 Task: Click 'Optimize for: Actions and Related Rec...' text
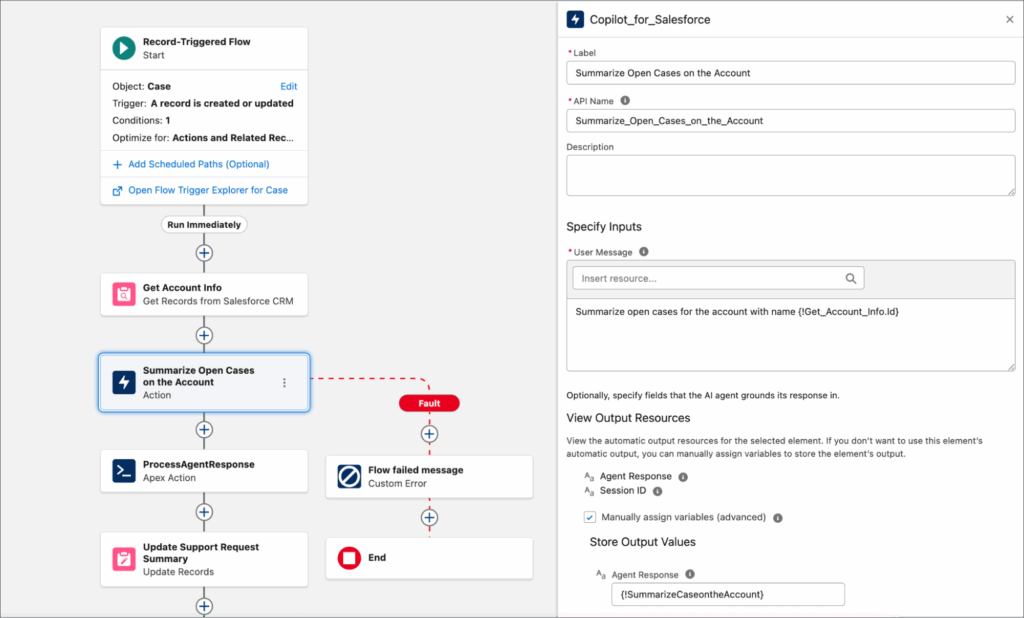click(x=203, y=138)
